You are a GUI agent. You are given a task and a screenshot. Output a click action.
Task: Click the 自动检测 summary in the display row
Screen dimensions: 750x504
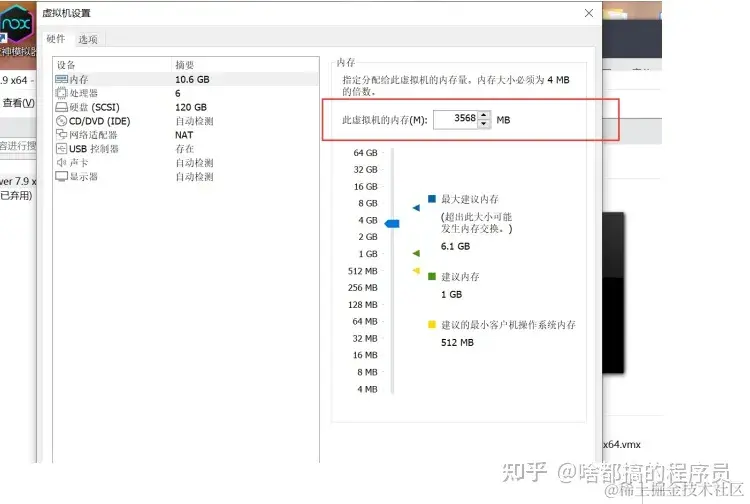click(x=194, y=176)
